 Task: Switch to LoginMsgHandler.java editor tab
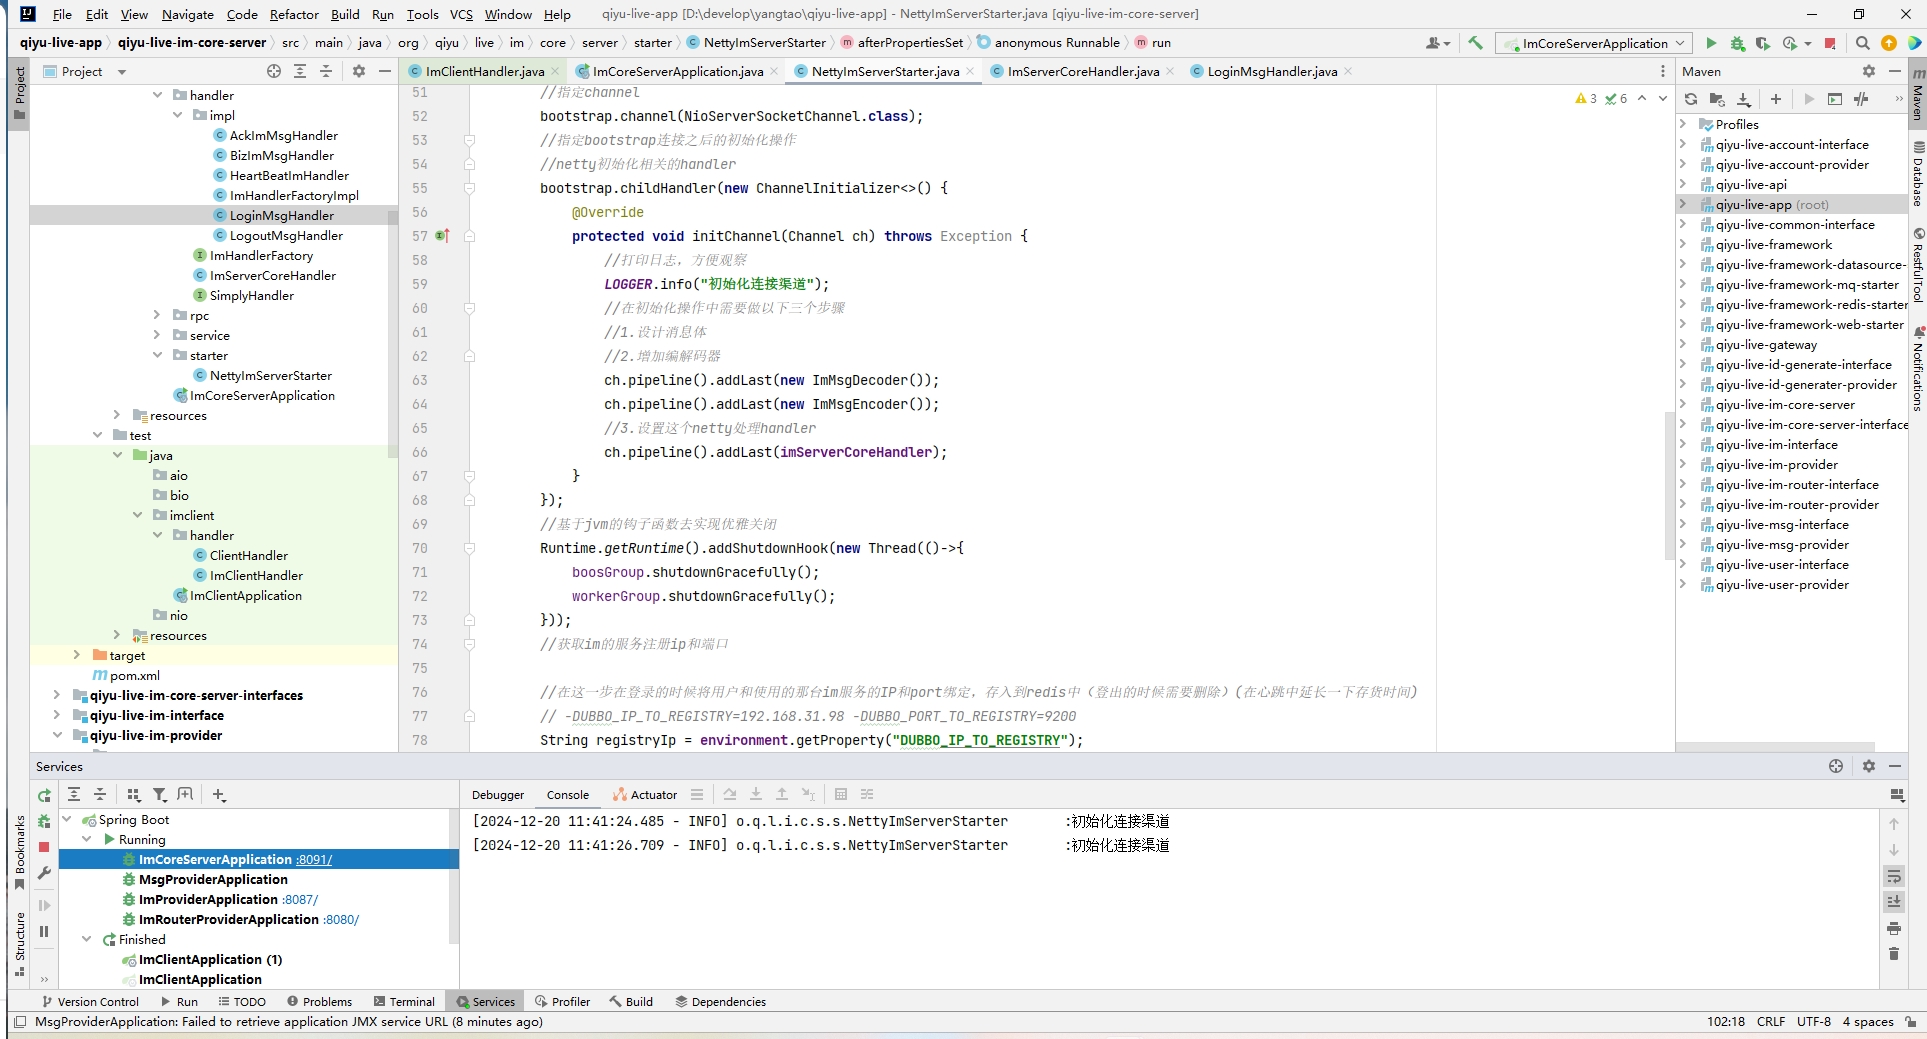[x=1271, y=71]
